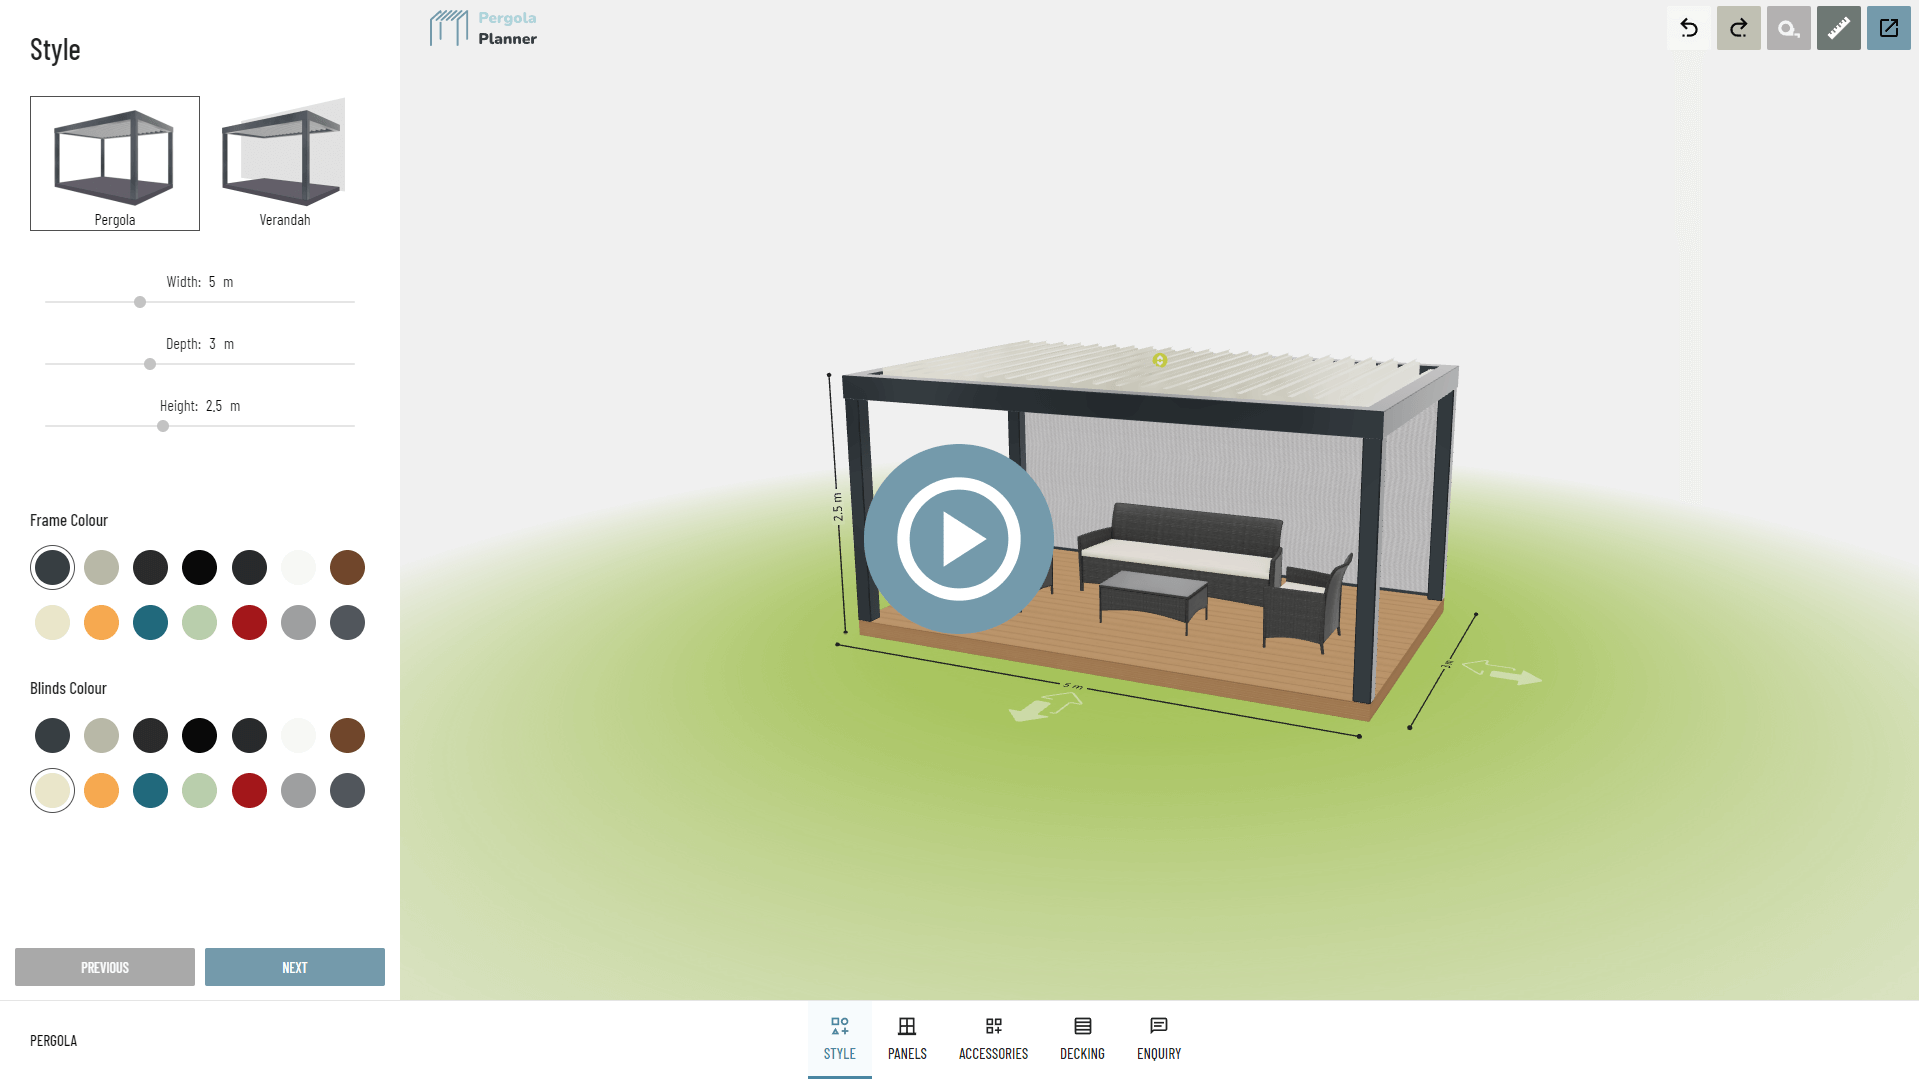The width and height of the screenshot is (1919, 1079).
Task: Choose light grey frame colour swatch
Action: [x=298, y=623]
